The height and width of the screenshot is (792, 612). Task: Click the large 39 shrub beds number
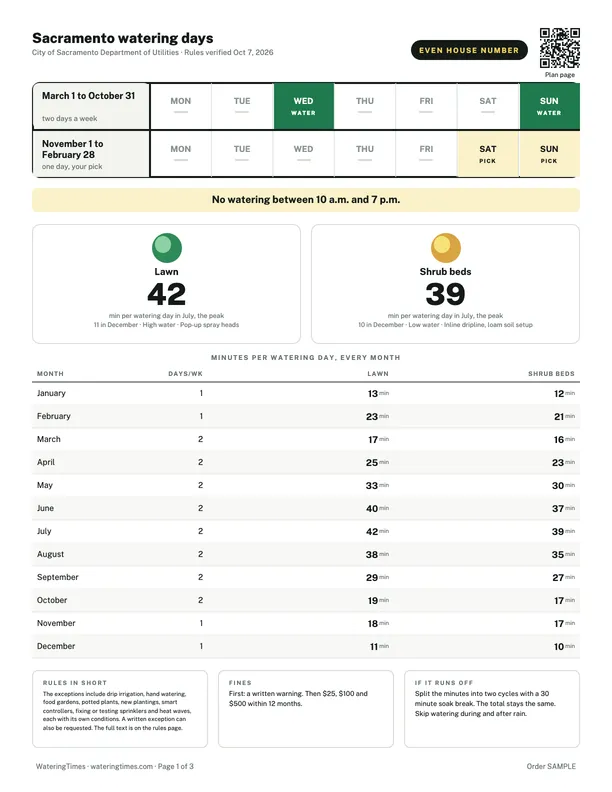[x=445, y=294]
